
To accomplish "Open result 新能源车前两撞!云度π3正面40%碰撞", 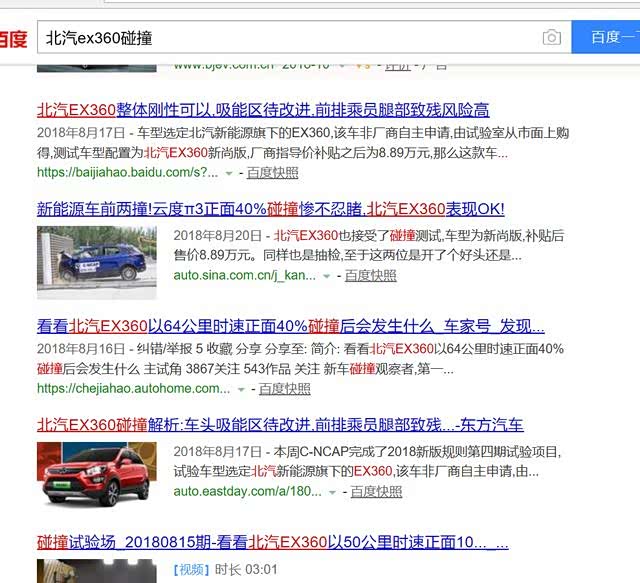I will click(x=270, y=209).
